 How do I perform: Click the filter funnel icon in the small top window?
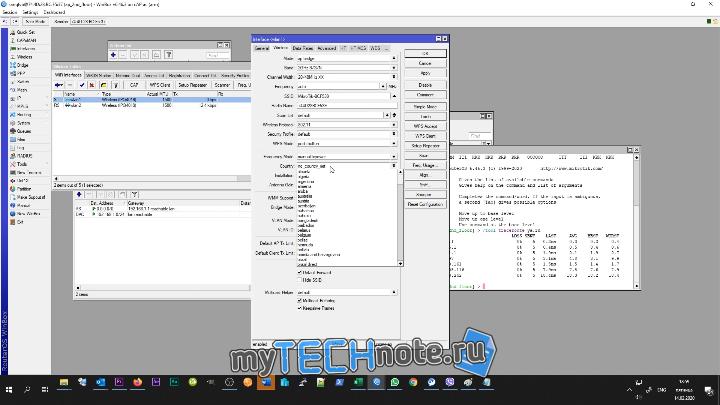[169, 55]
